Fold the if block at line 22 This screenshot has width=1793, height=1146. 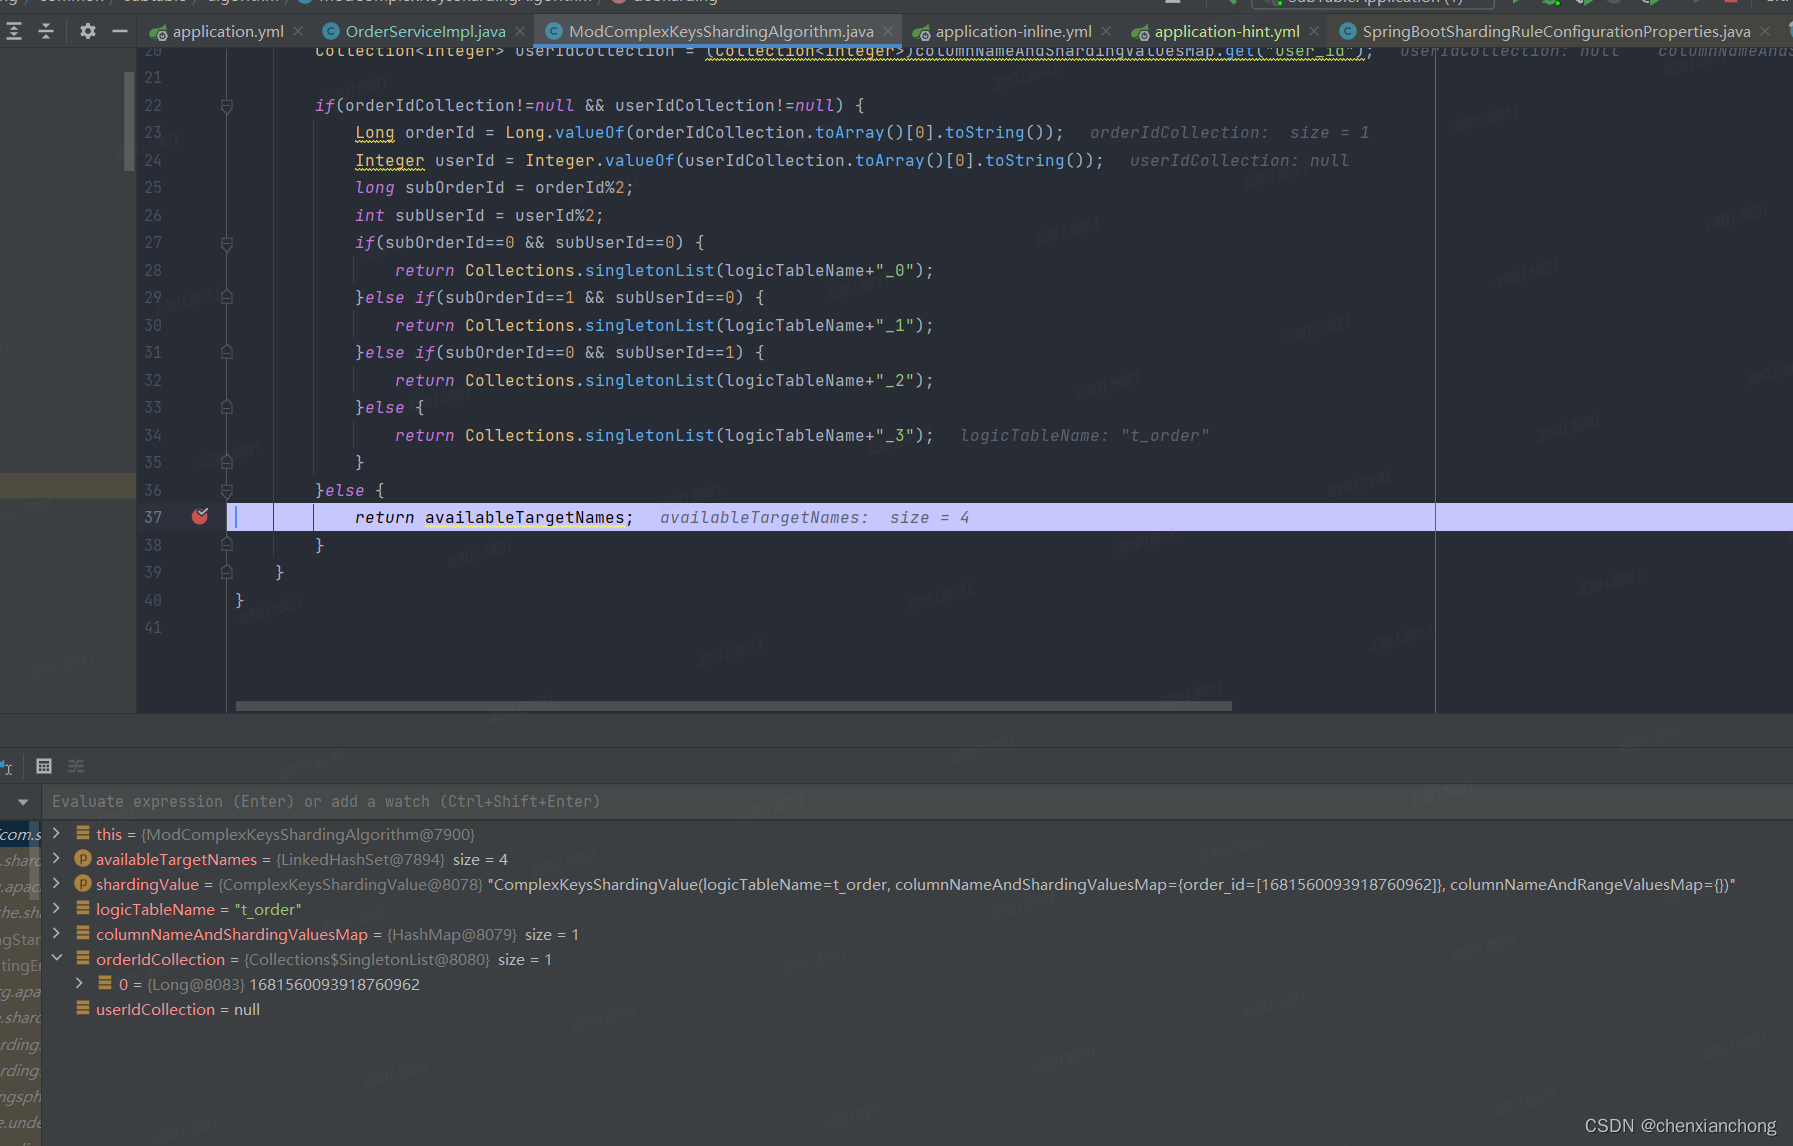pos(227,106)
